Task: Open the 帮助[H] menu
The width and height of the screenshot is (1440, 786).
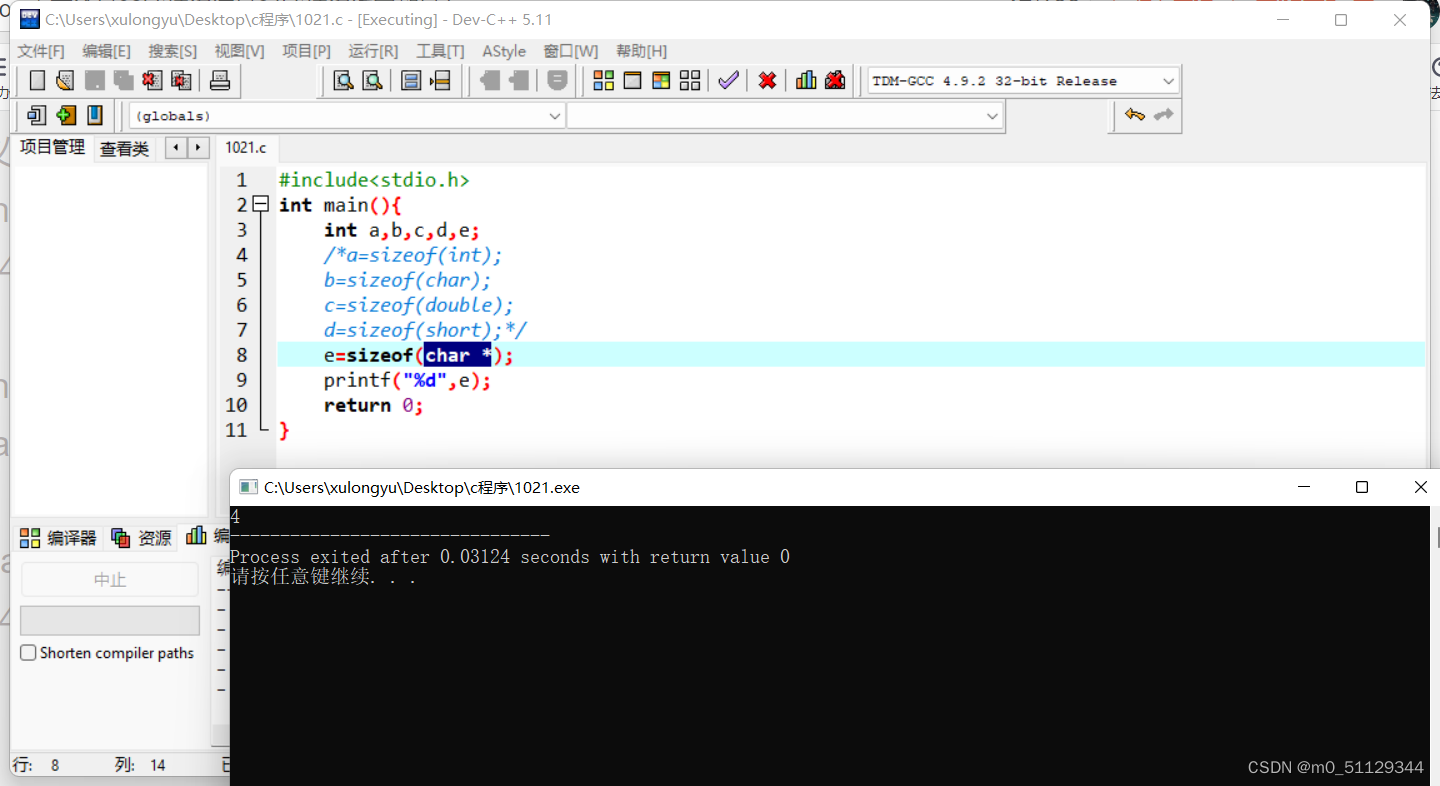Action: coord(642,51)
